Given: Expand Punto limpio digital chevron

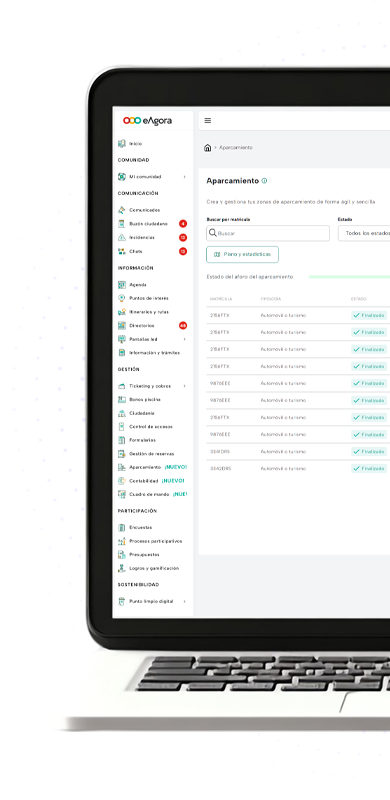Looking at the screenshot, I should pyautogui.click(x=184, y=602).
